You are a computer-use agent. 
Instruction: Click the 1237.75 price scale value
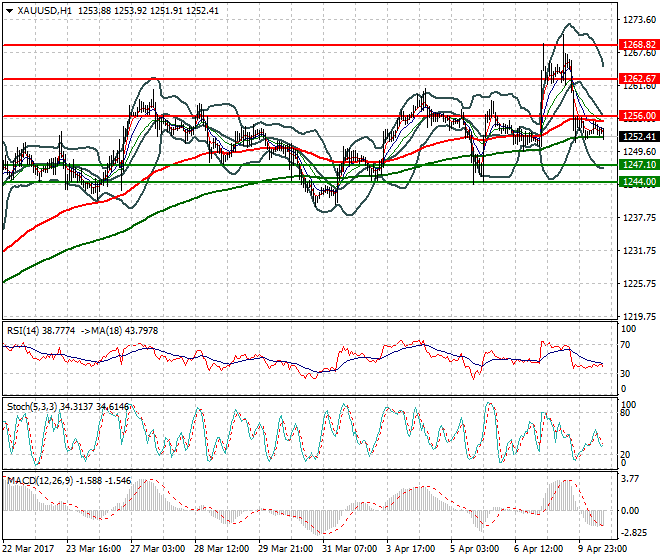(639, 217)
